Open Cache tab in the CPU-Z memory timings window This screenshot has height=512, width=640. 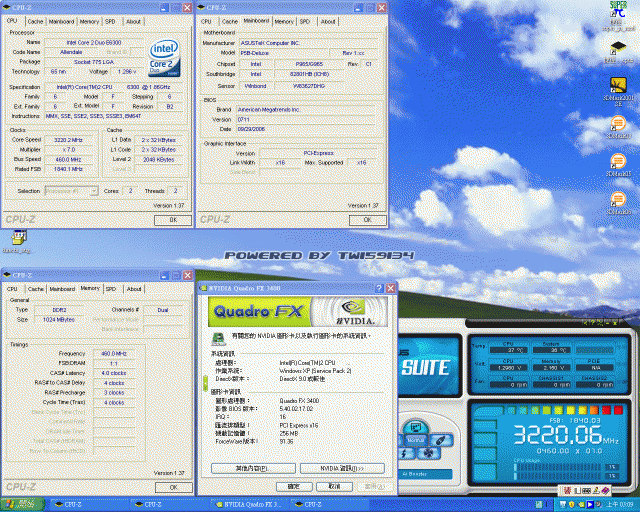coord(36,289)
